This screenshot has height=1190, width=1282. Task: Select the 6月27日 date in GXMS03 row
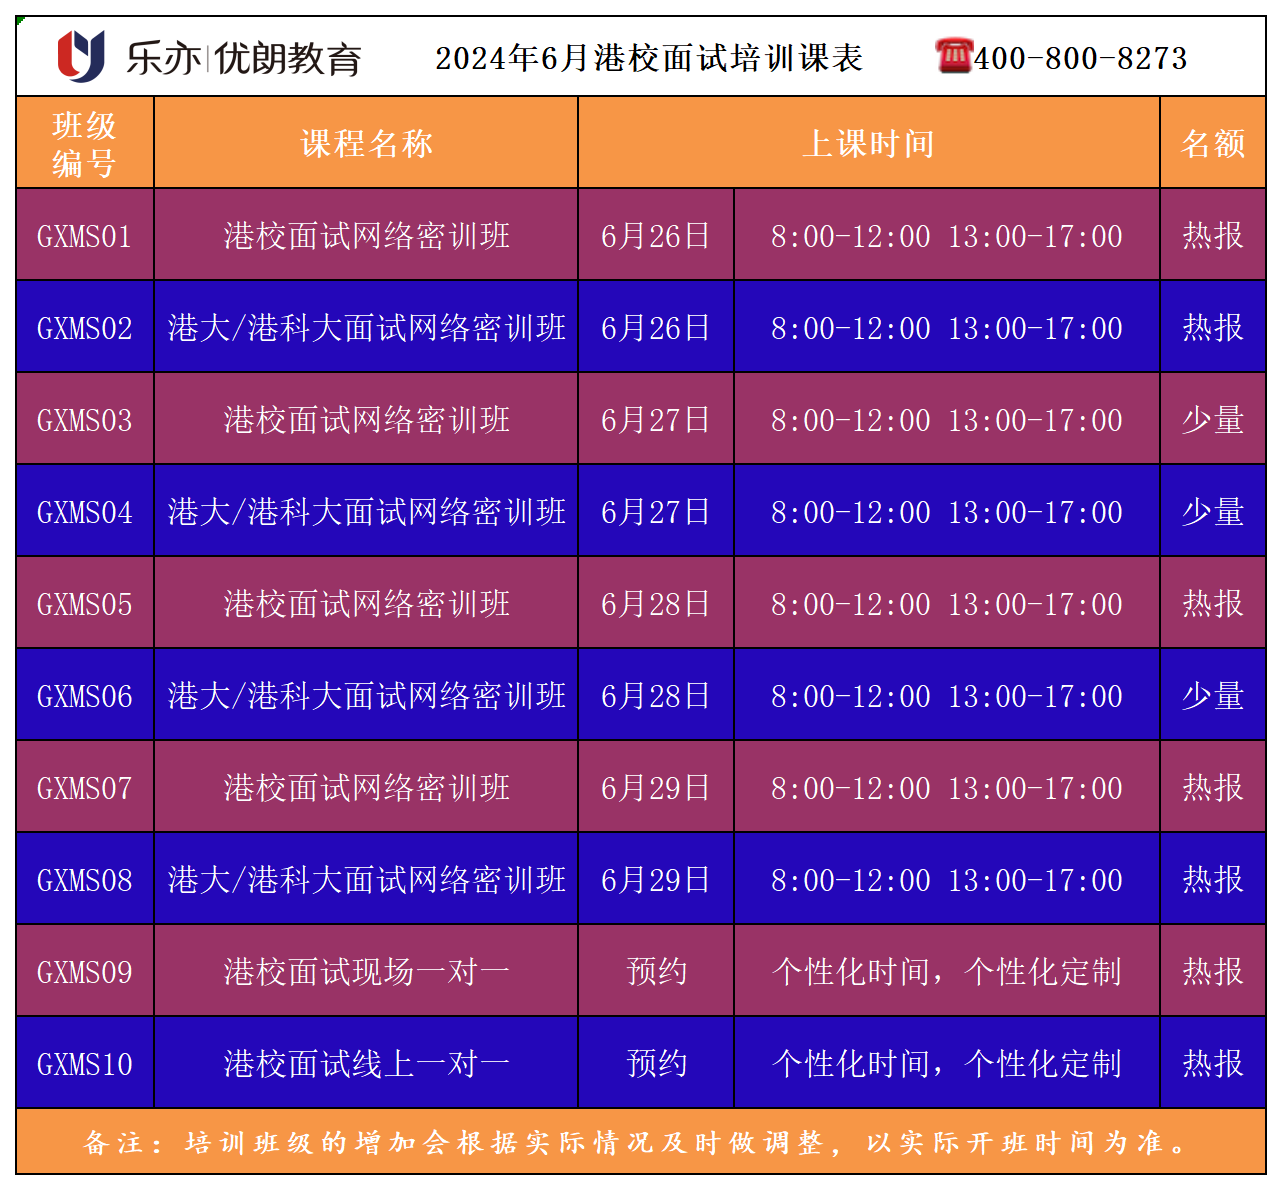pyautogui.click(x=655, y=420)
